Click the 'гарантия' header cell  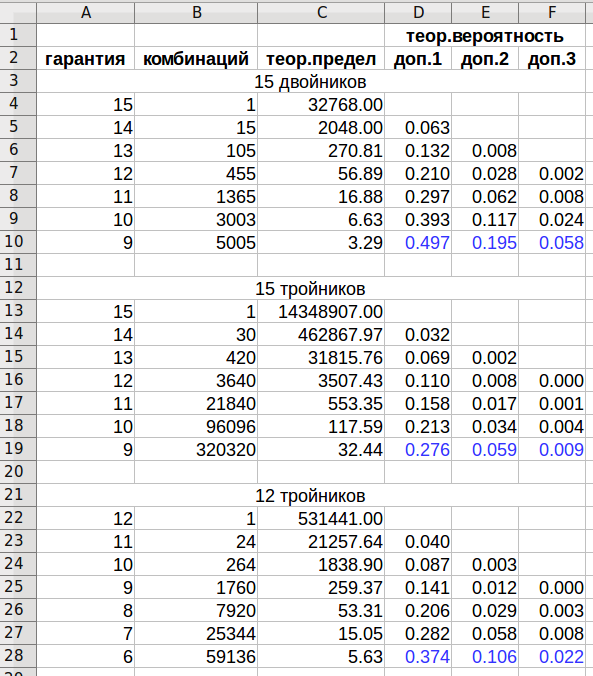tap(85, 59)
